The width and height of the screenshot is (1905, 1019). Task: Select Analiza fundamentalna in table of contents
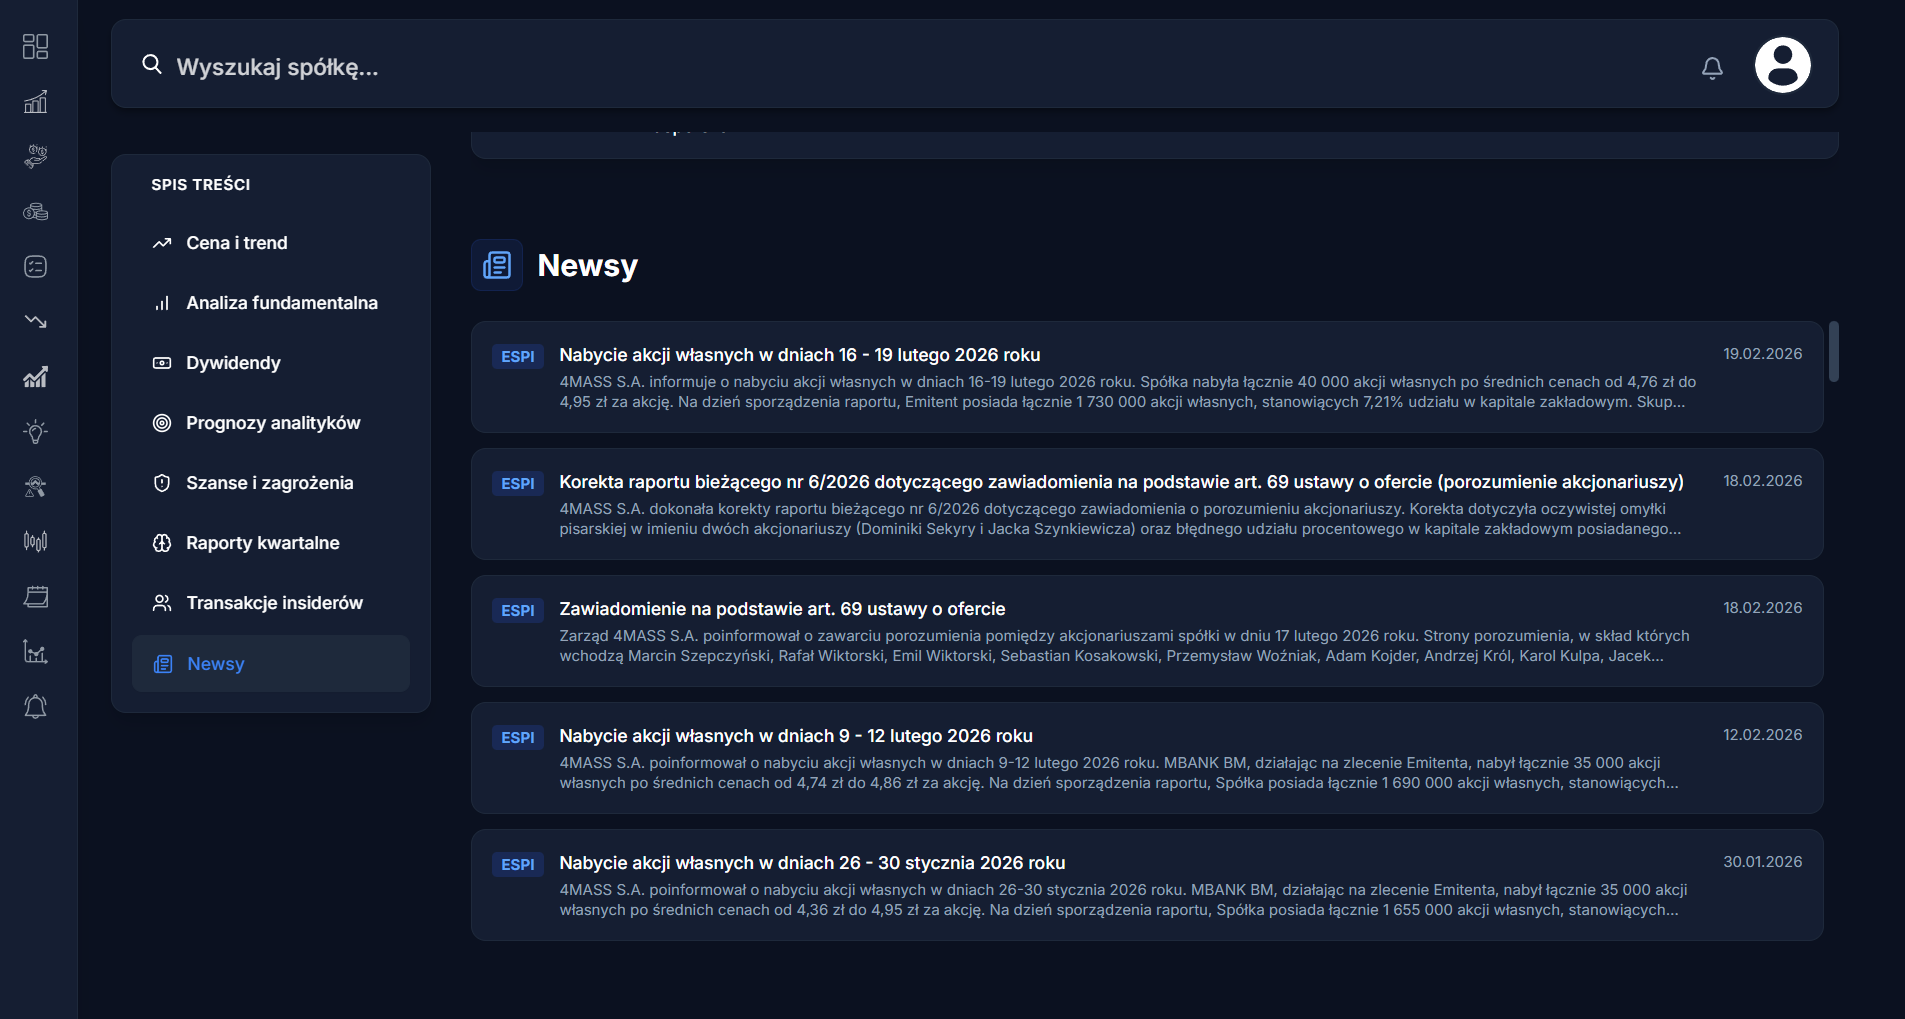tap(281, 303)
